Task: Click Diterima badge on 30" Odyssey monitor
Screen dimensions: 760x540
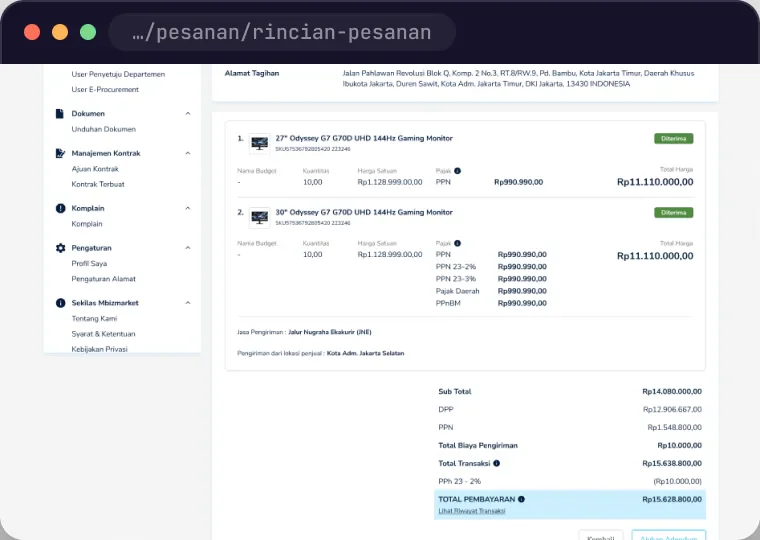Action: point(674,213)
